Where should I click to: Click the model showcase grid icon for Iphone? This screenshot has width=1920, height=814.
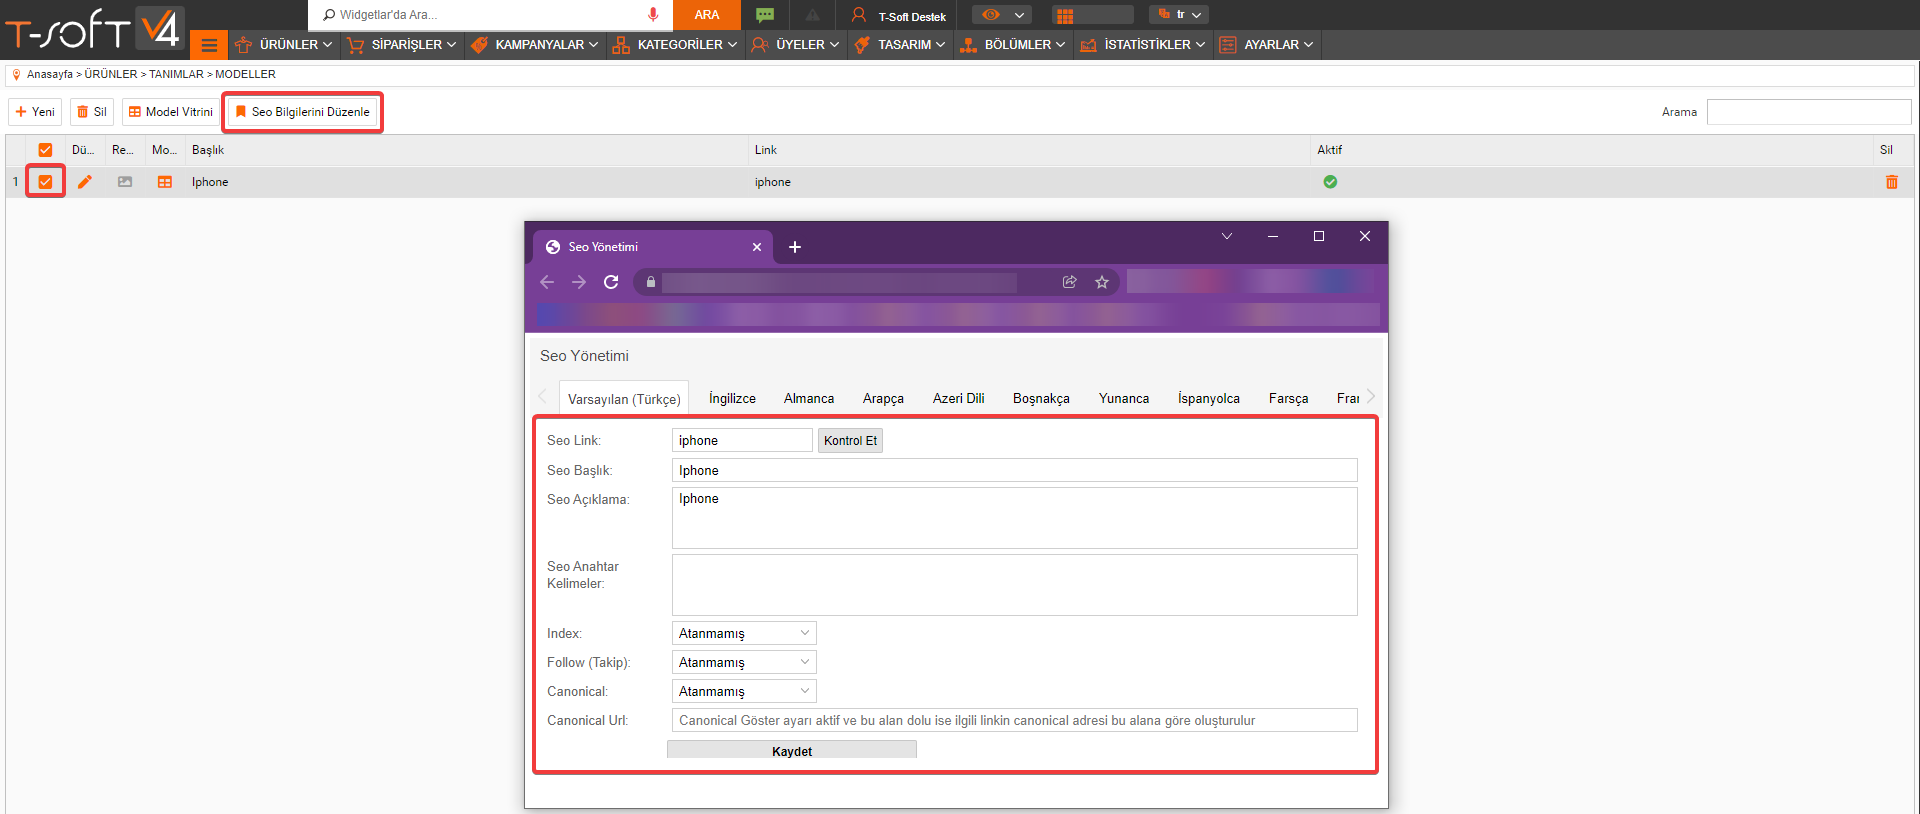coord(165,182)
